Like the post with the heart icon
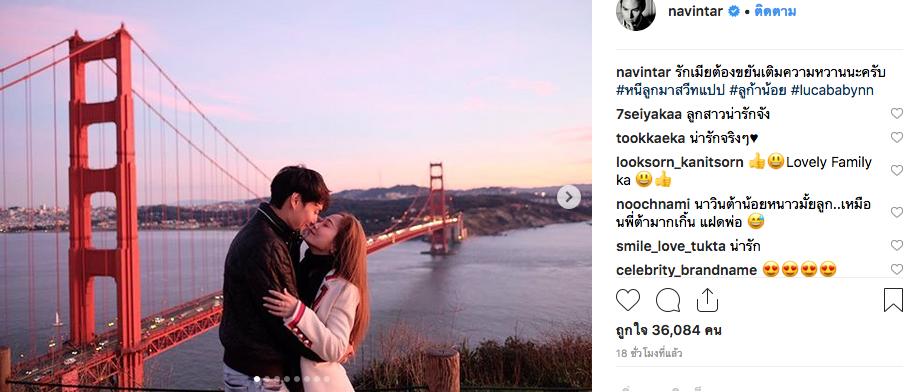920x392 pixels. (628, 300)
